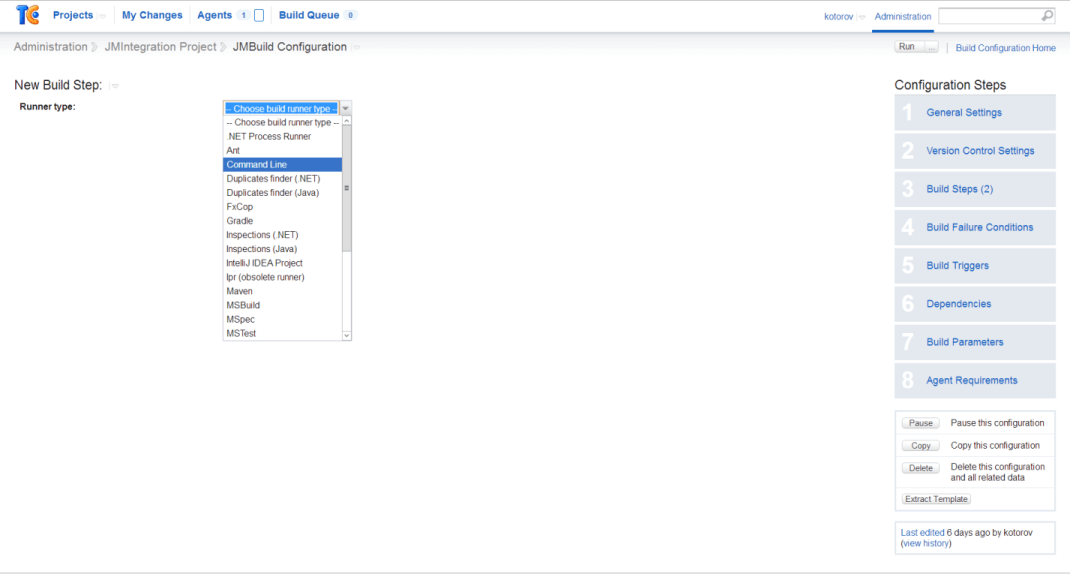Open Build Steps (2) step
Image resolution: width=1070 pixels, height=583 pixels.
974,189
